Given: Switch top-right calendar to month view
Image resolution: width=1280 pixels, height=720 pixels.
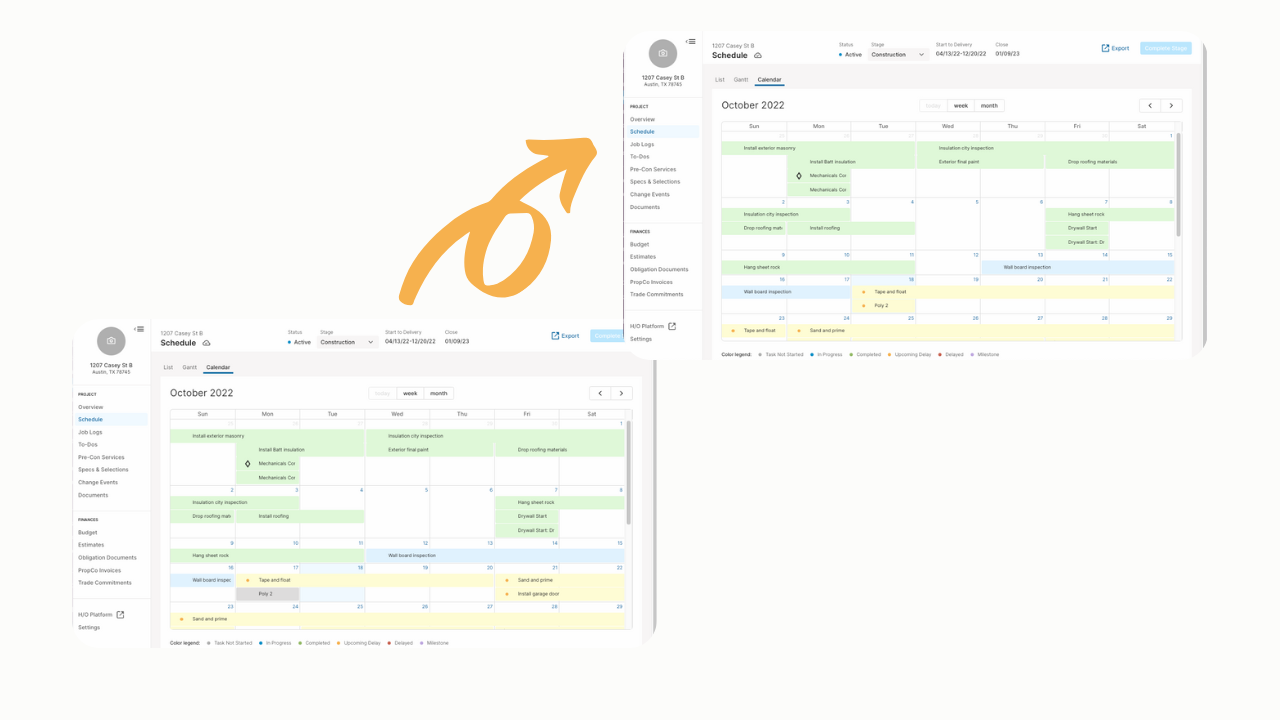Looking at the screenshot, I should (x=989, y=105).
